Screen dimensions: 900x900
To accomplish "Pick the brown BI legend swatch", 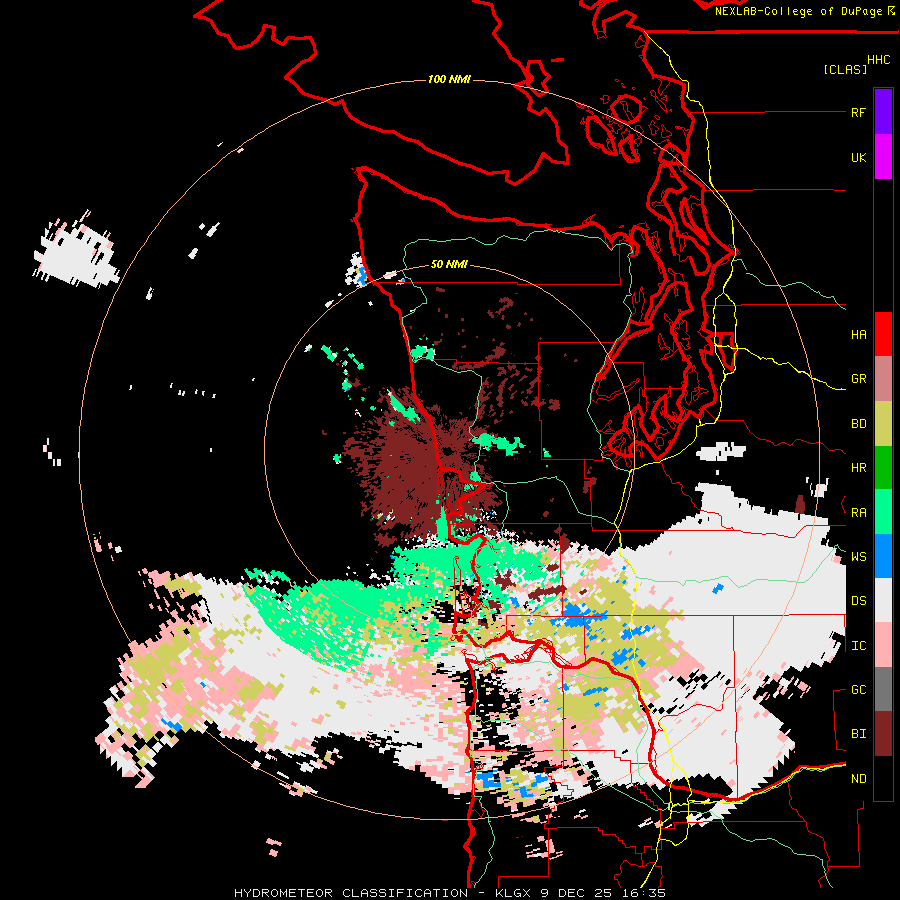I will (x=883, y=734).
